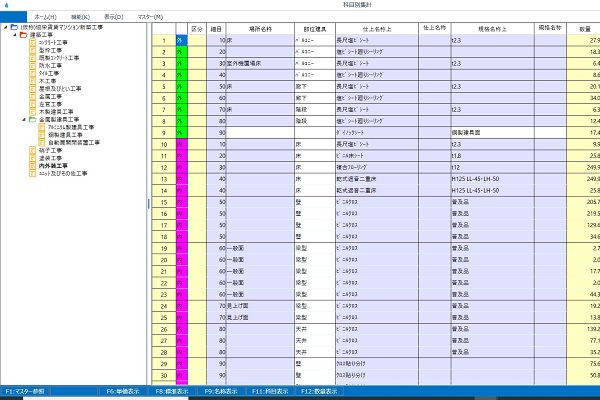Click the green 外 color cell in row 5
The height and width of the screenshot is (400, 600).
182,87
